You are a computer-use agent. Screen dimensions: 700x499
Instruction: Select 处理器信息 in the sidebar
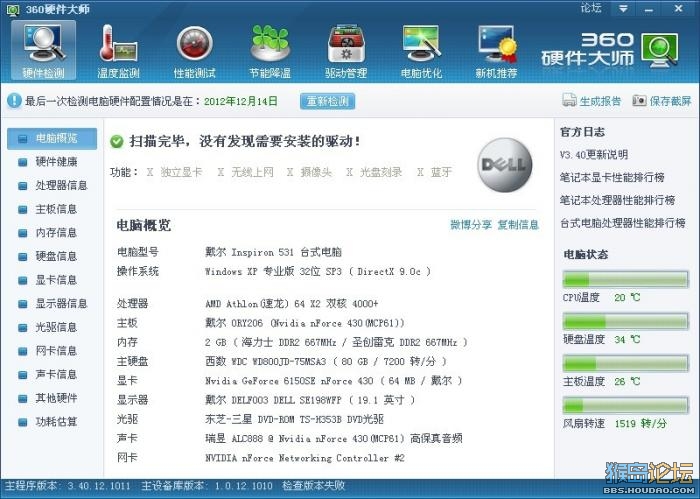(x=52, y=185)
